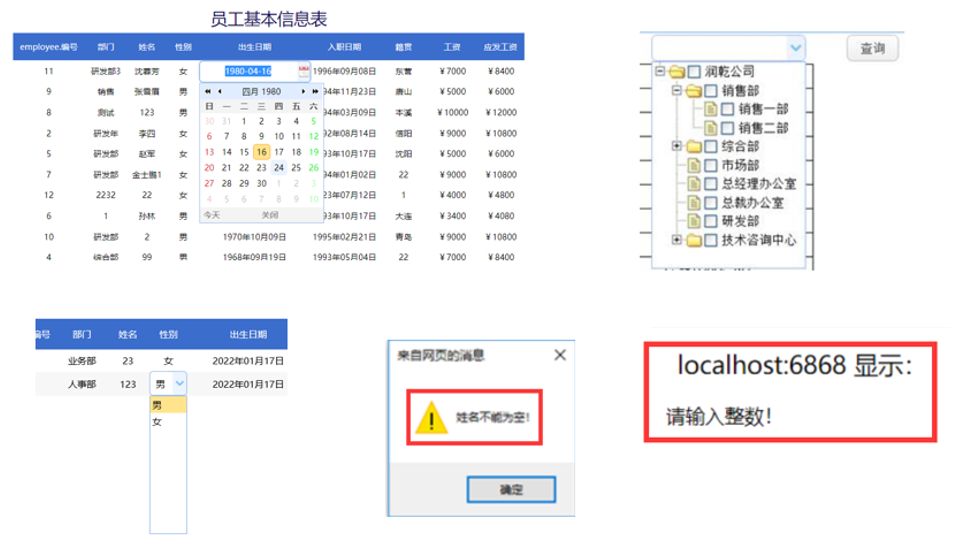960x547 pixels.
Task: Select day 17 in the calendar
Action: (279, 152)
